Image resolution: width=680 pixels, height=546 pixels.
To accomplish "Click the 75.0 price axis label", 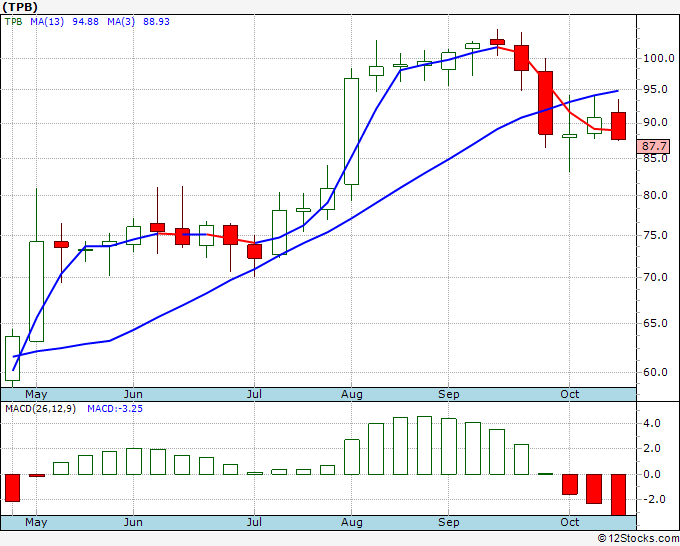I will point(655,235).
